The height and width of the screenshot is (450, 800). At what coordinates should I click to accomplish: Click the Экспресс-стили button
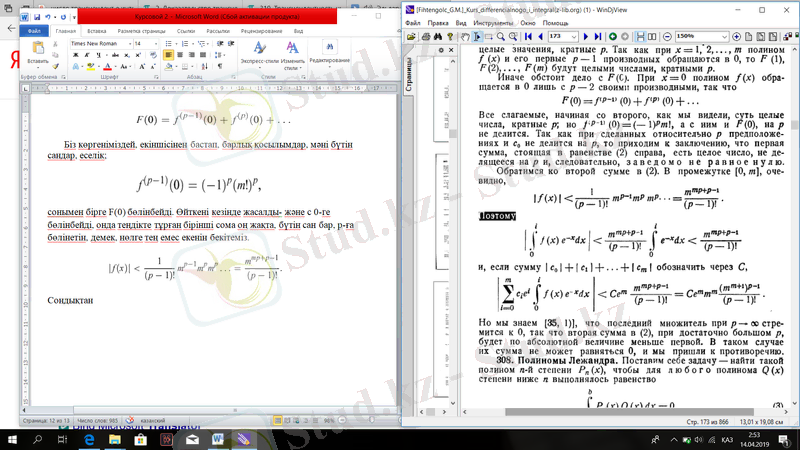[x=260, y=53]
